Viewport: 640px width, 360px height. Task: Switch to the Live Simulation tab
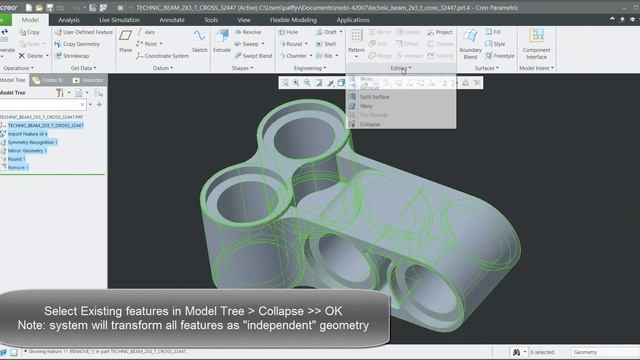[x=119, y=20]
